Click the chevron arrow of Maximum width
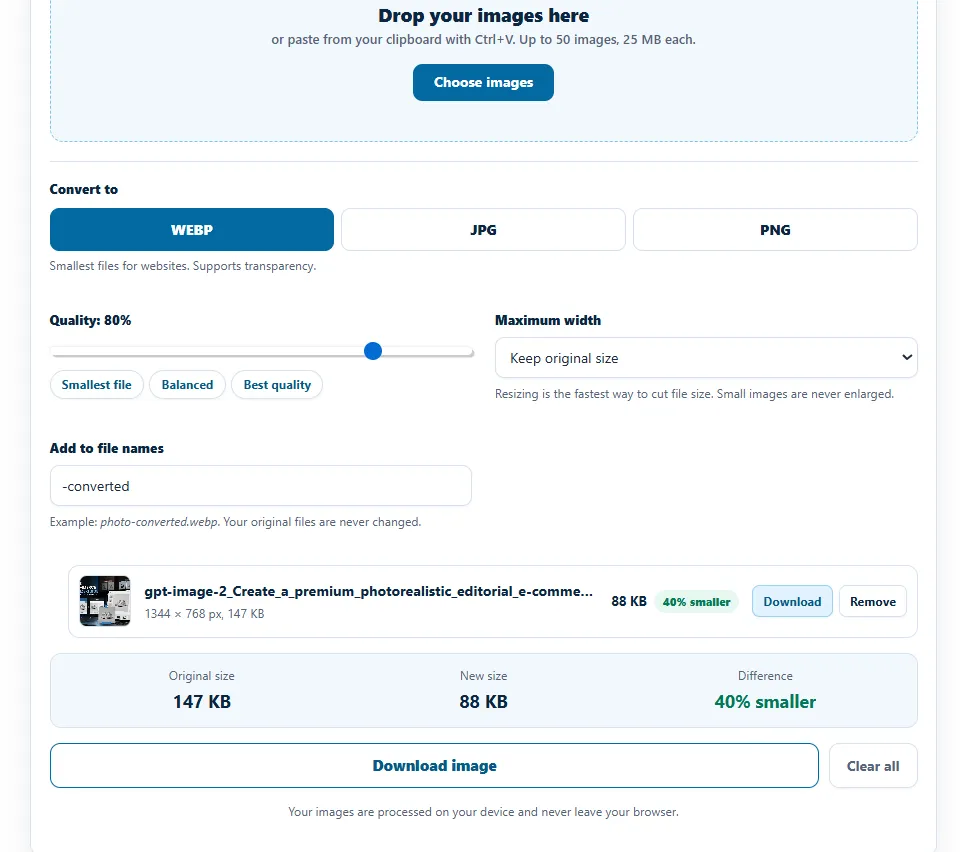The image size is (960, 852). pyautogui.click(x=907, y=357)
